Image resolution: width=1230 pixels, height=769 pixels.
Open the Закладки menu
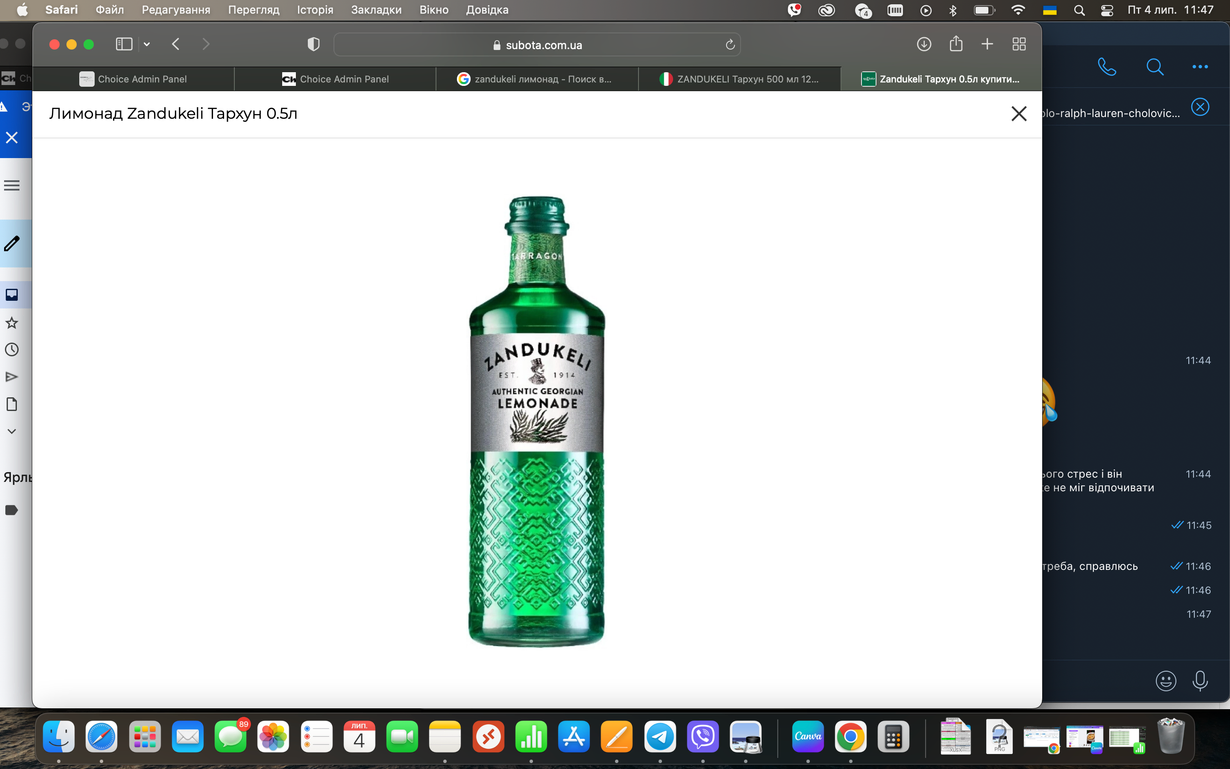pyautogui.click(x=376, y=10)
